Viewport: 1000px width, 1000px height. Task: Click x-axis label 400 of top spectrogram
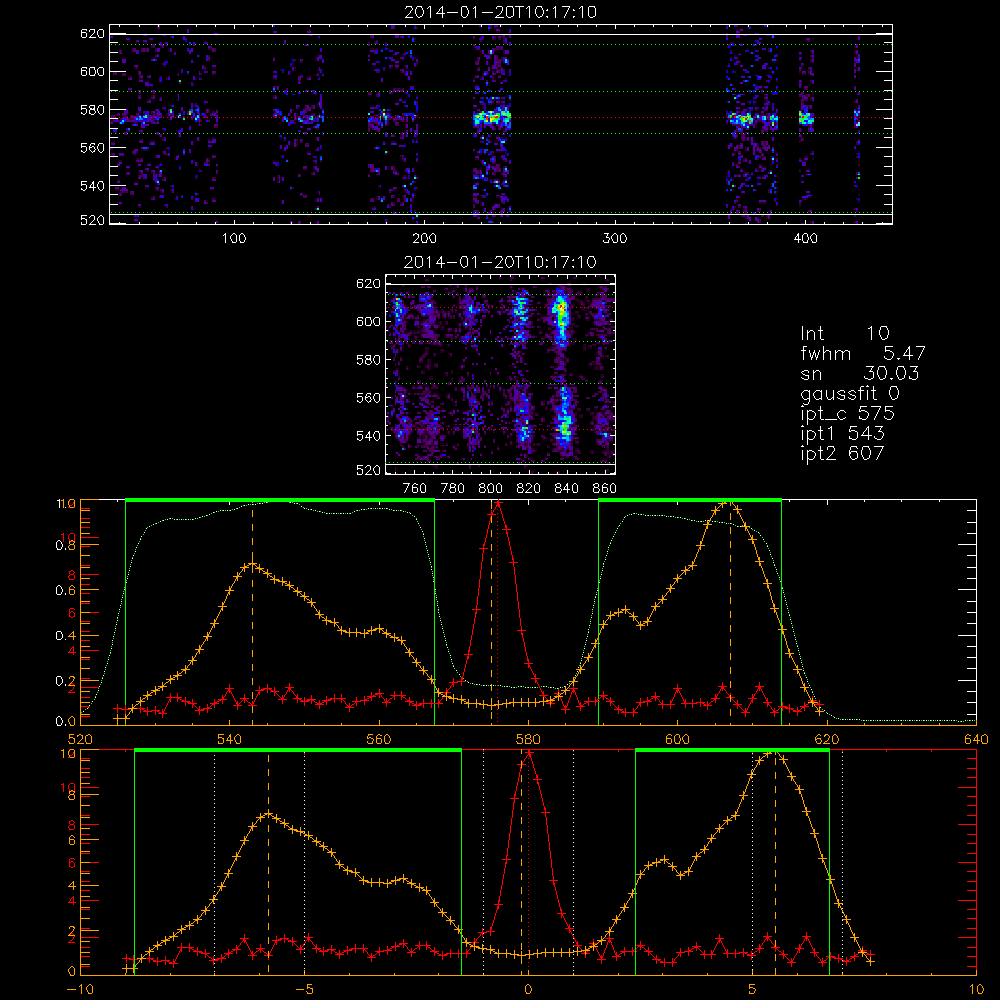click(805, 239)
